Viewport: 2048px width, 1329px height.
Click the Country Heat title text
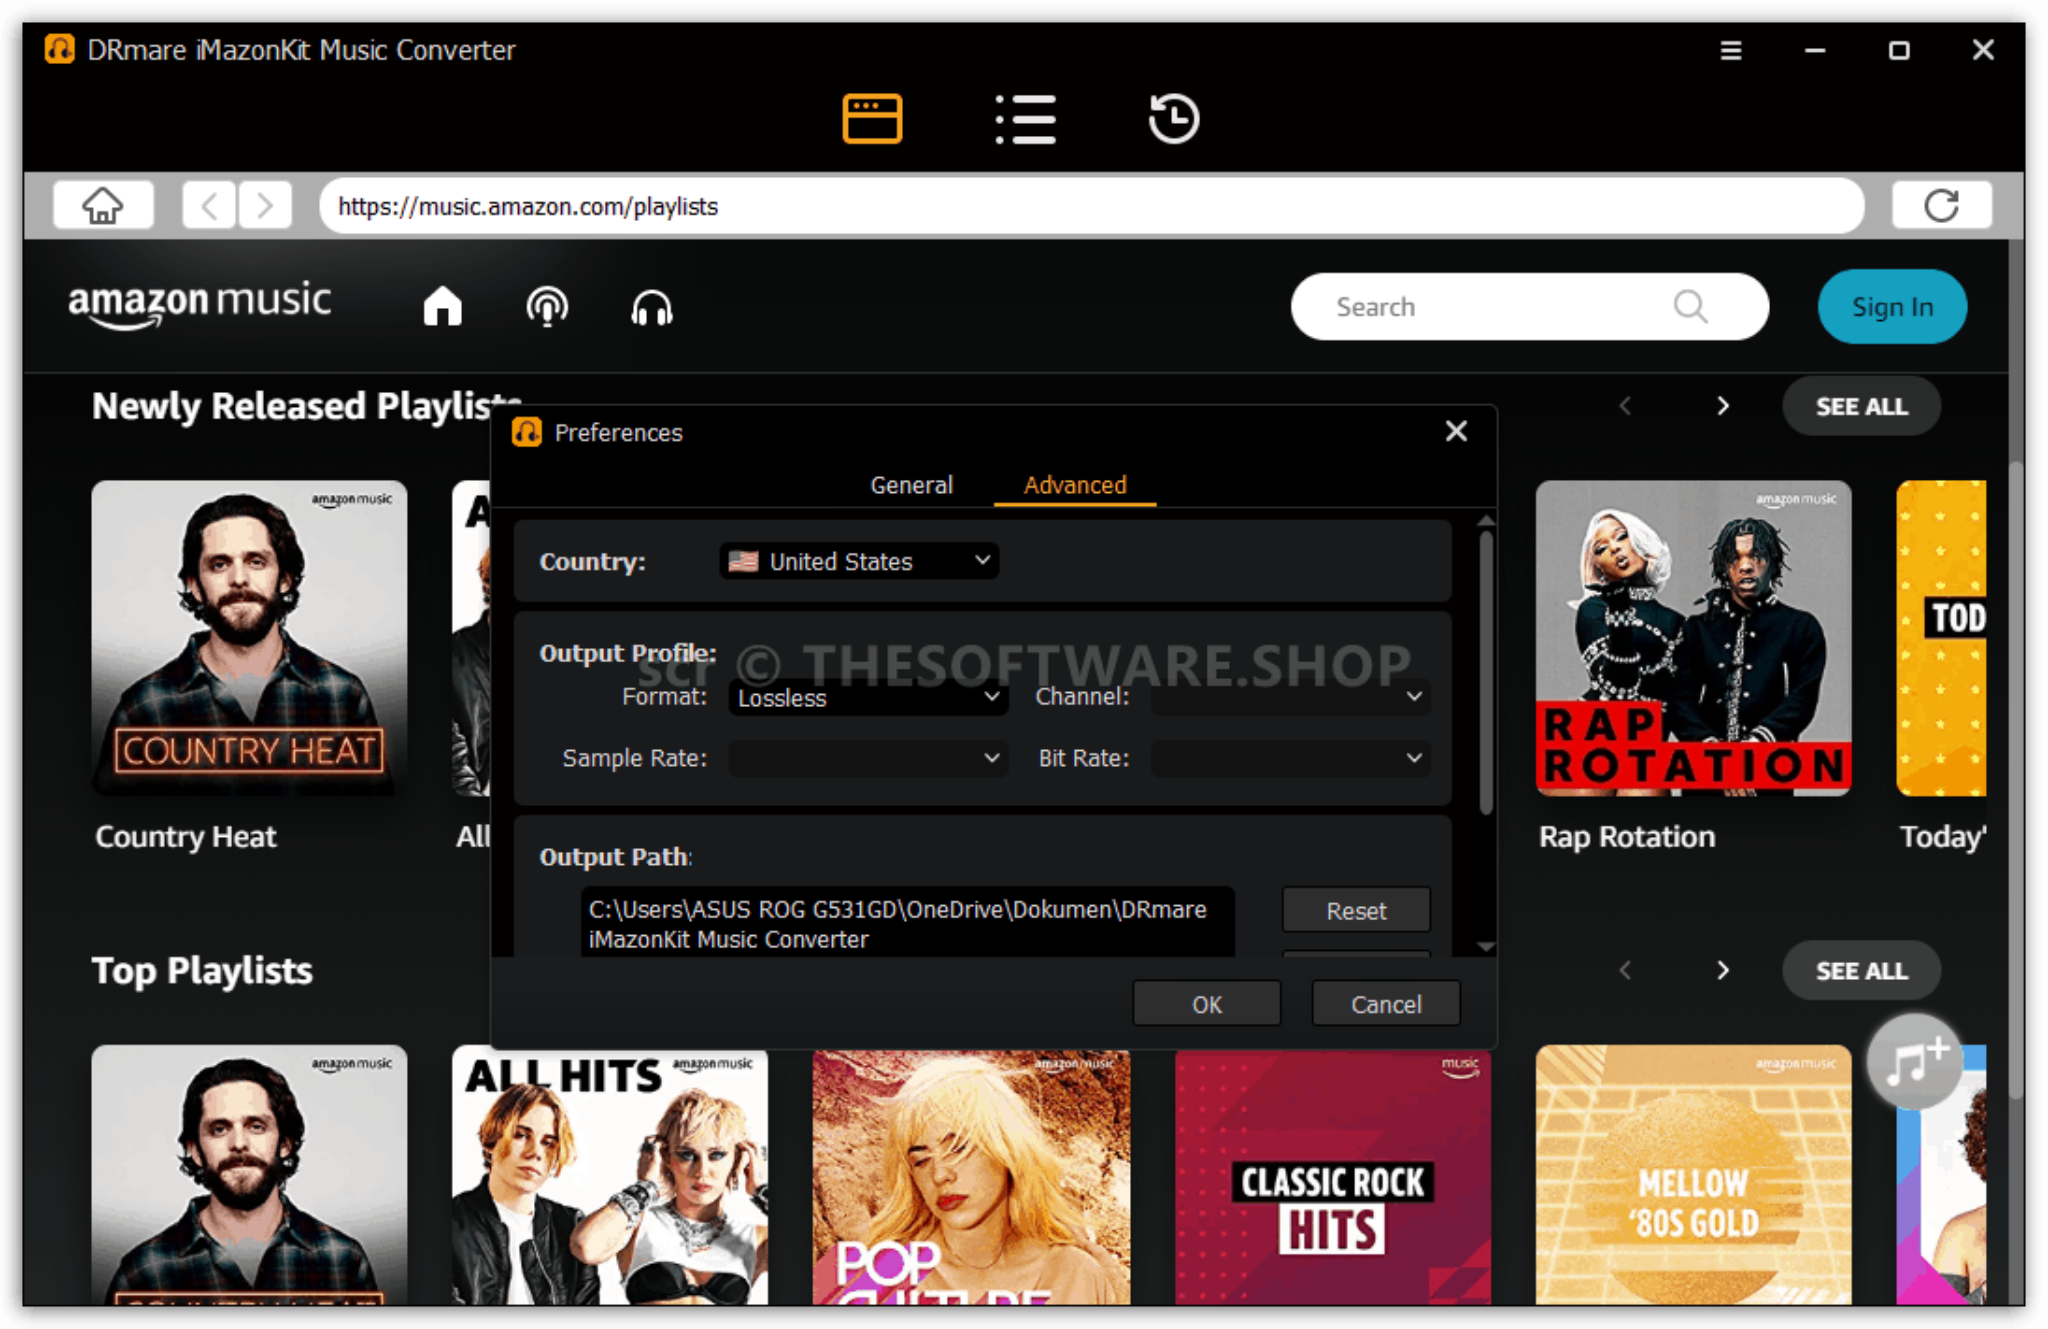185,837
